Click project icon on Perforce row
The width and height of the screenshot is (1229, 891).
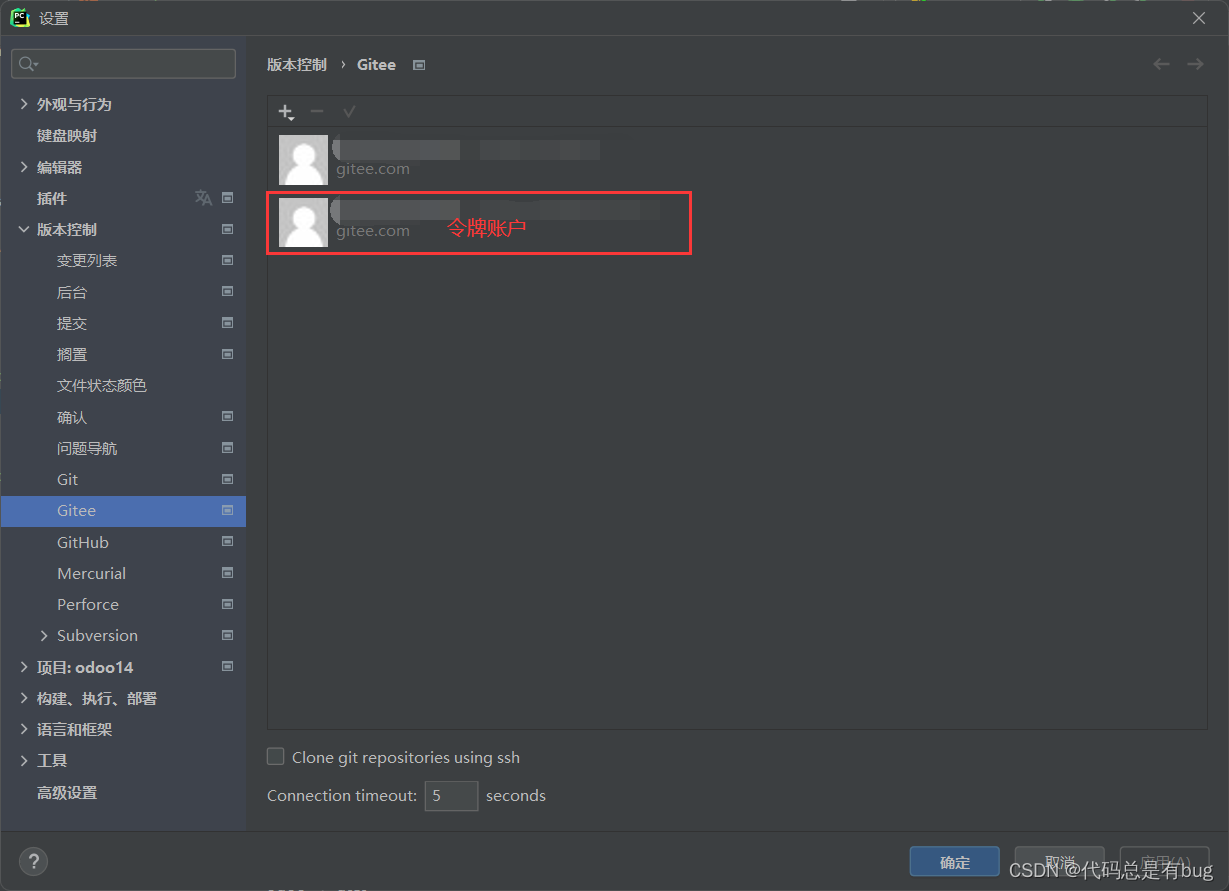pos(228,604)
